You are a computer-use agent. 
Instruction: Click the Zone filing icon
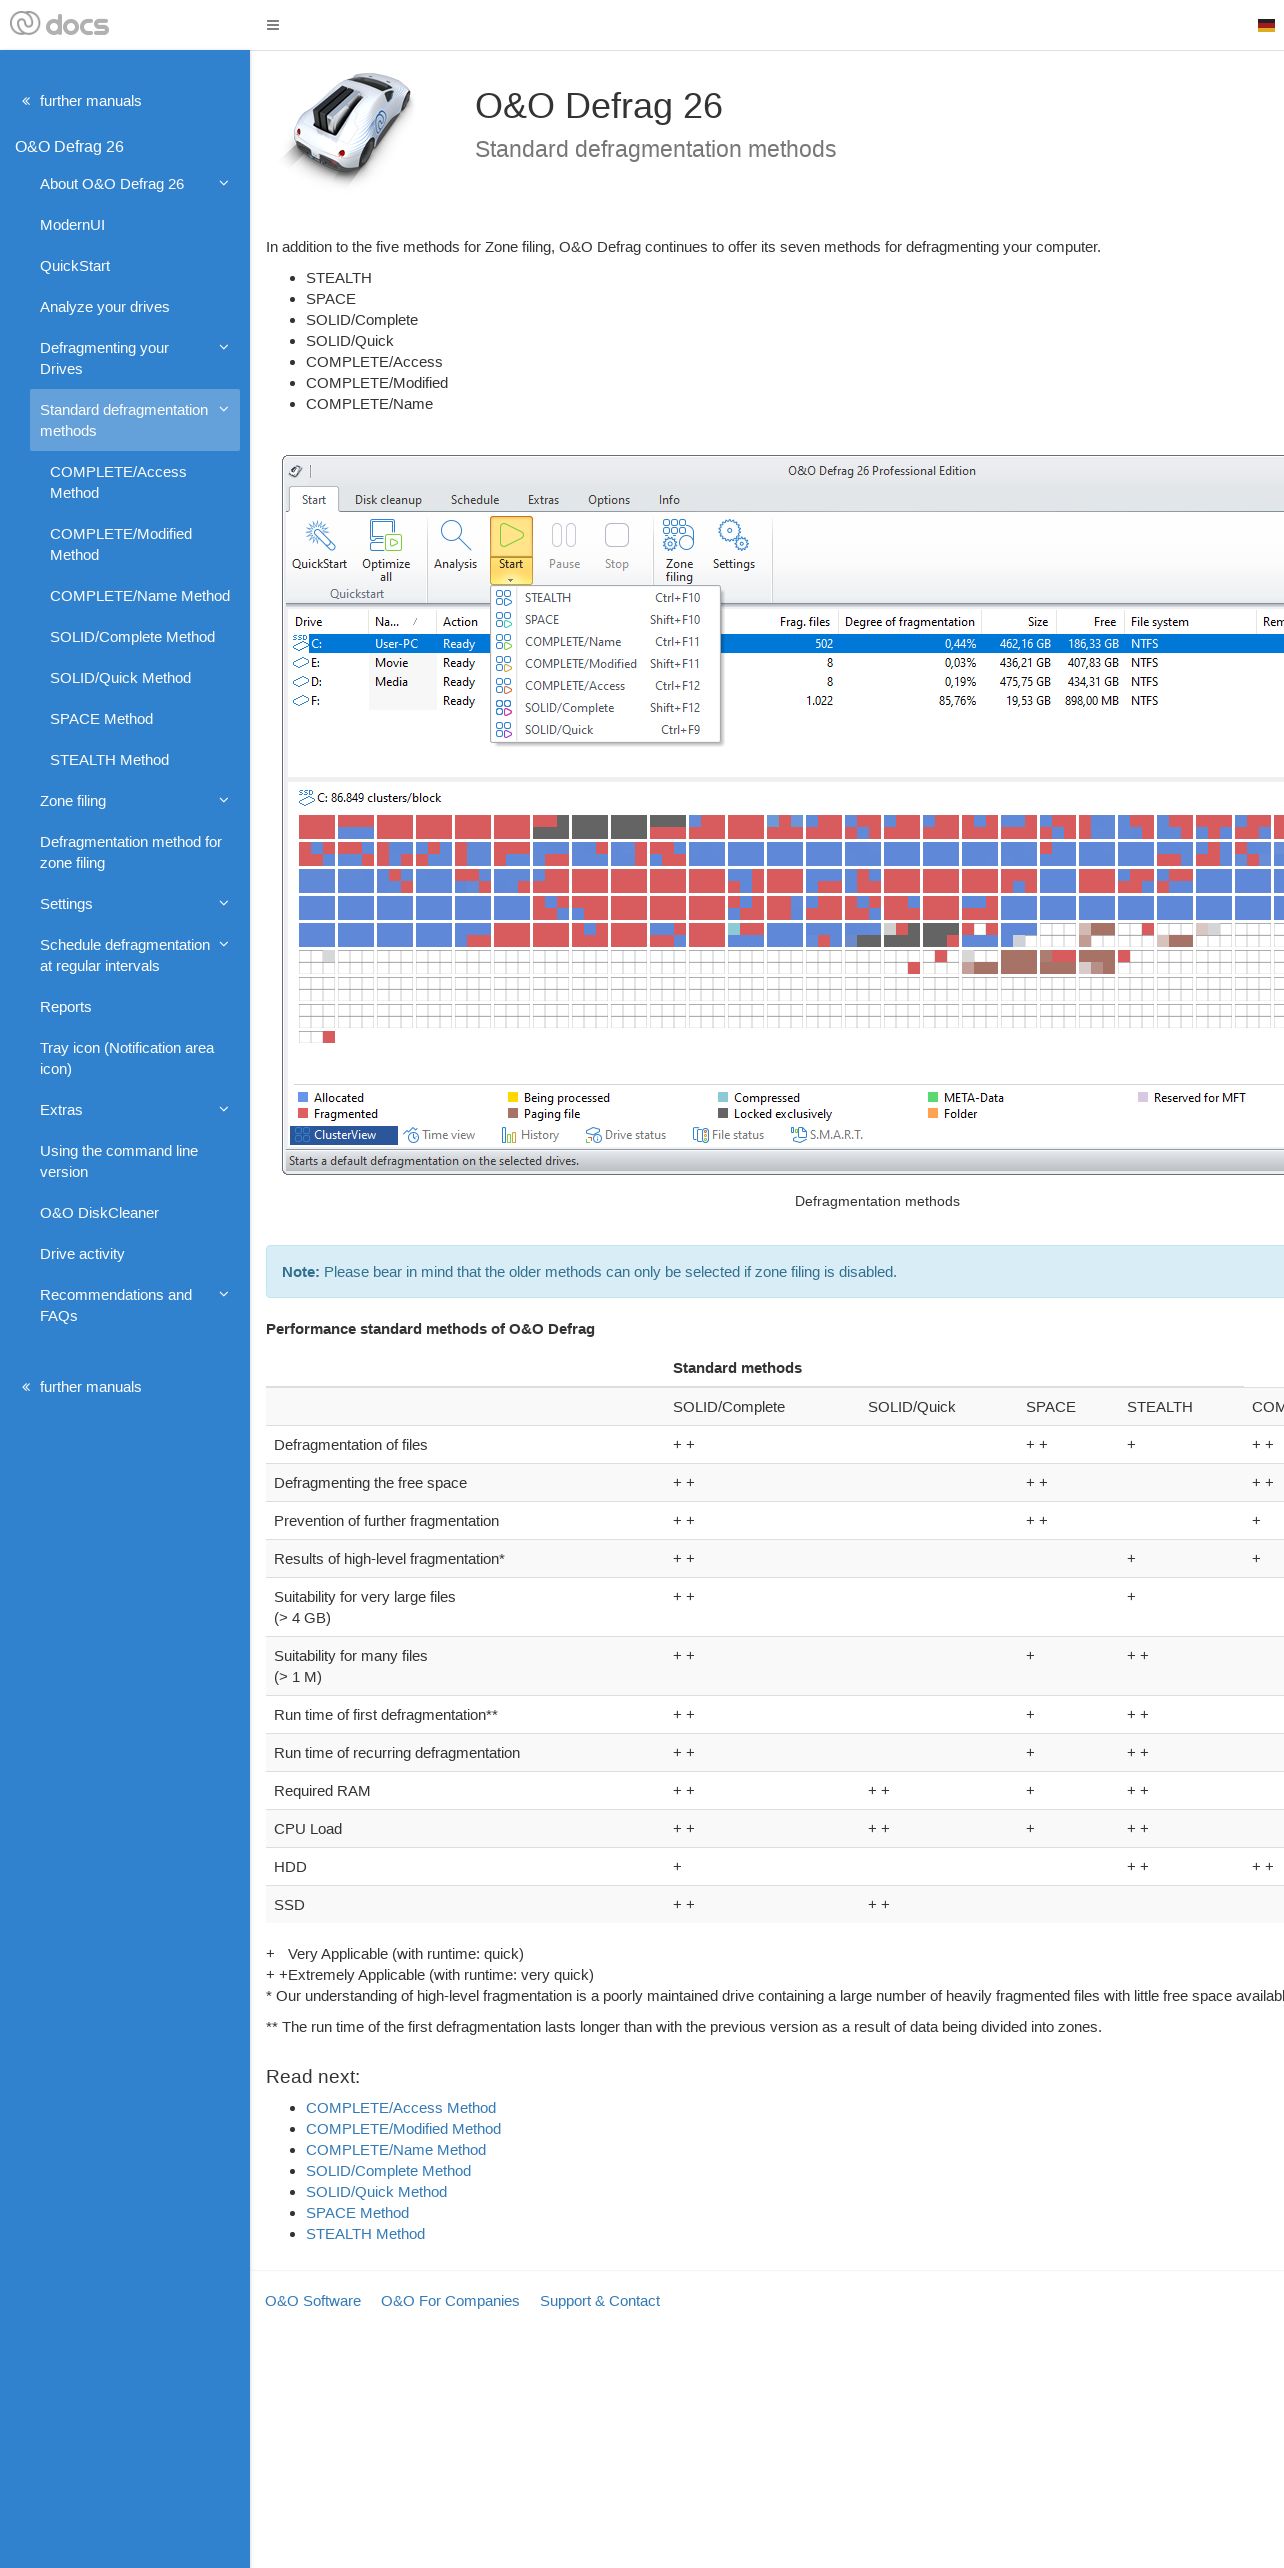click(x=678, y=535)
